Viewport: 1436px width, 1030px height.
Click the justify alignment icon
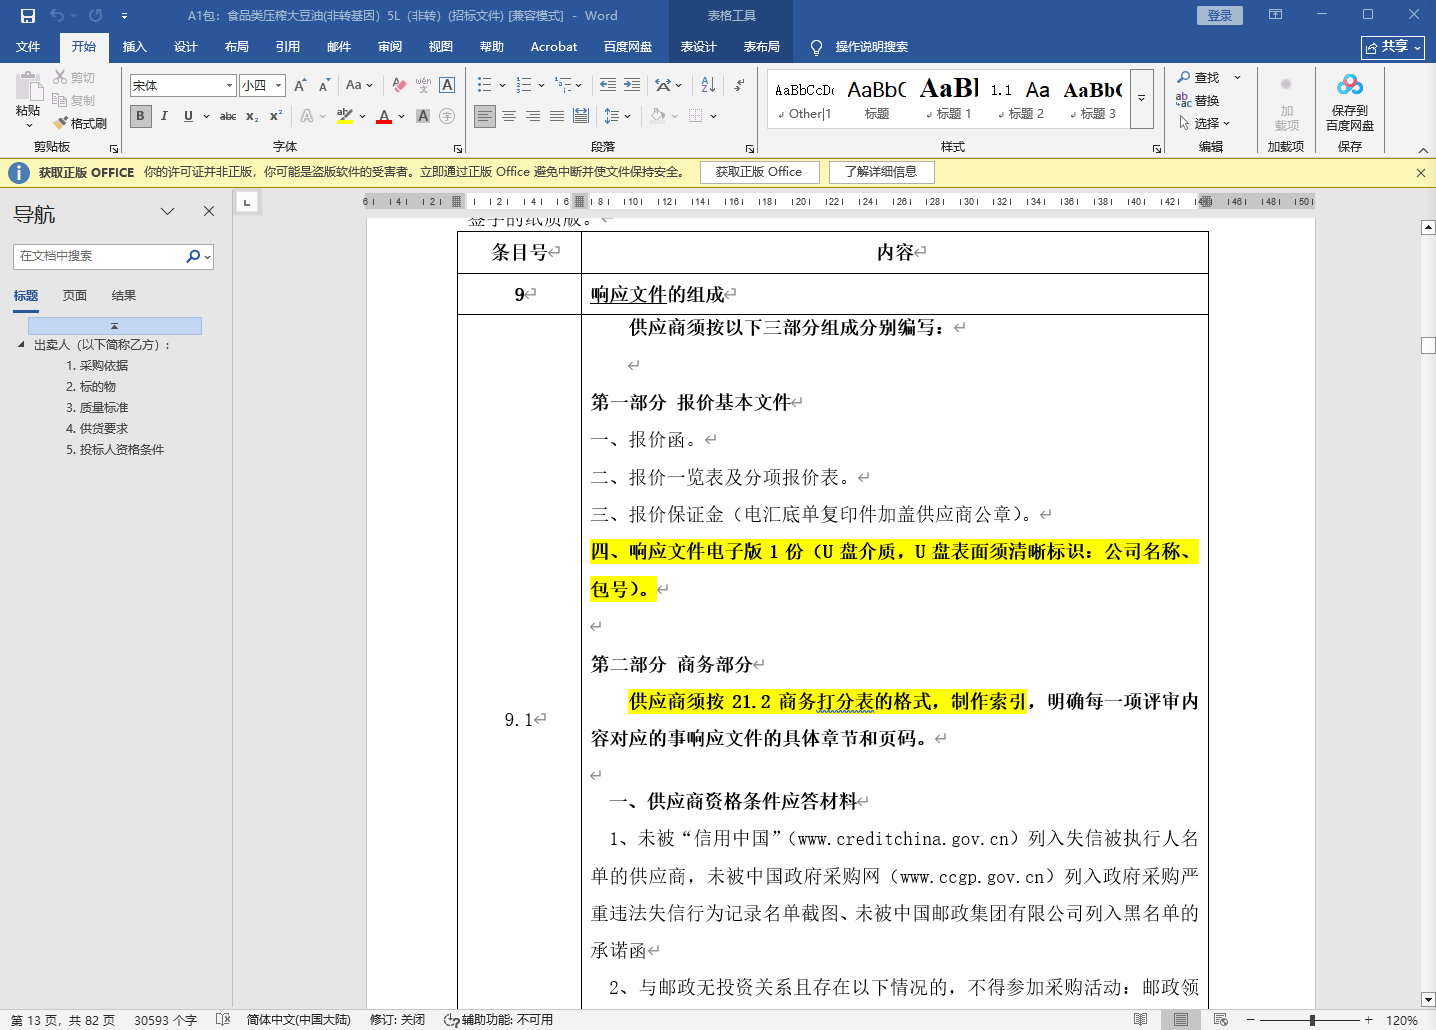[x=557, y=116]
